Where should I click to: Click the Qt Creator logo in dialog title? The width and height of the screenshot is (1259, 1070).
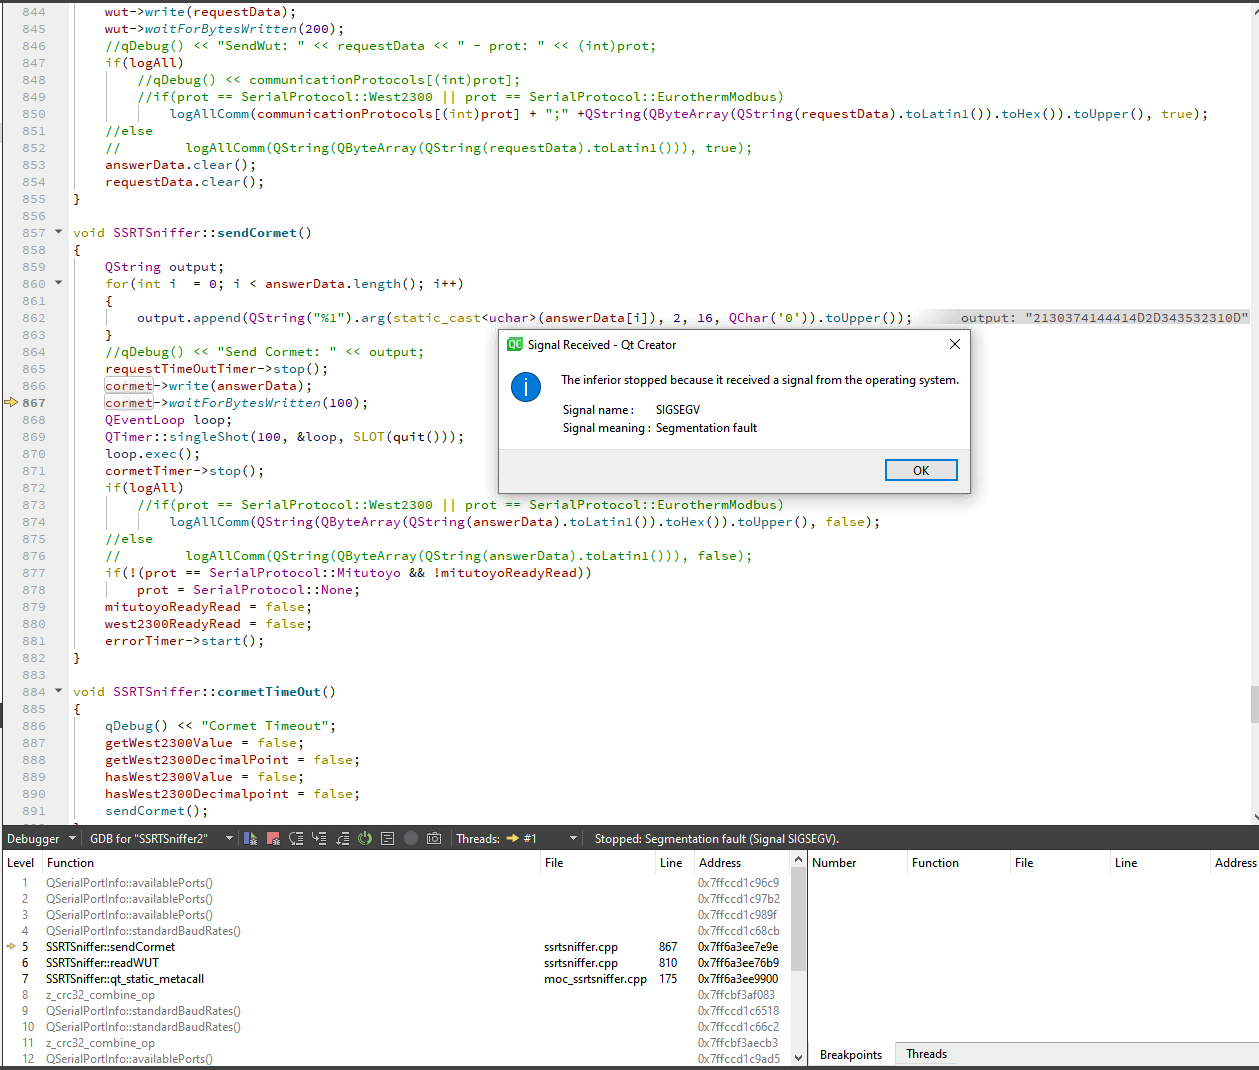point(515,344)
